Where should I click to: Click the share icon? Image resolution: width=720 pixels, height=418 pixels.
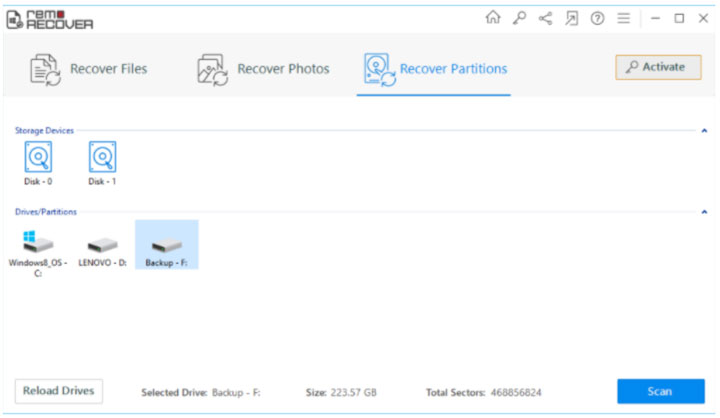pos(546,18)
